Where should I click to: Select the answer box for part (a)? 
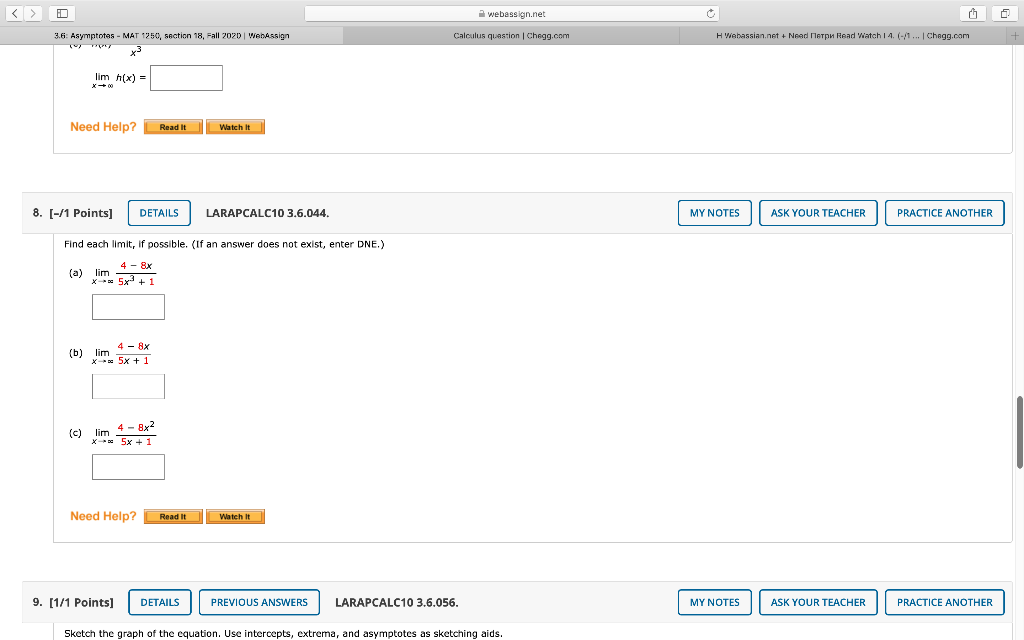128,306
